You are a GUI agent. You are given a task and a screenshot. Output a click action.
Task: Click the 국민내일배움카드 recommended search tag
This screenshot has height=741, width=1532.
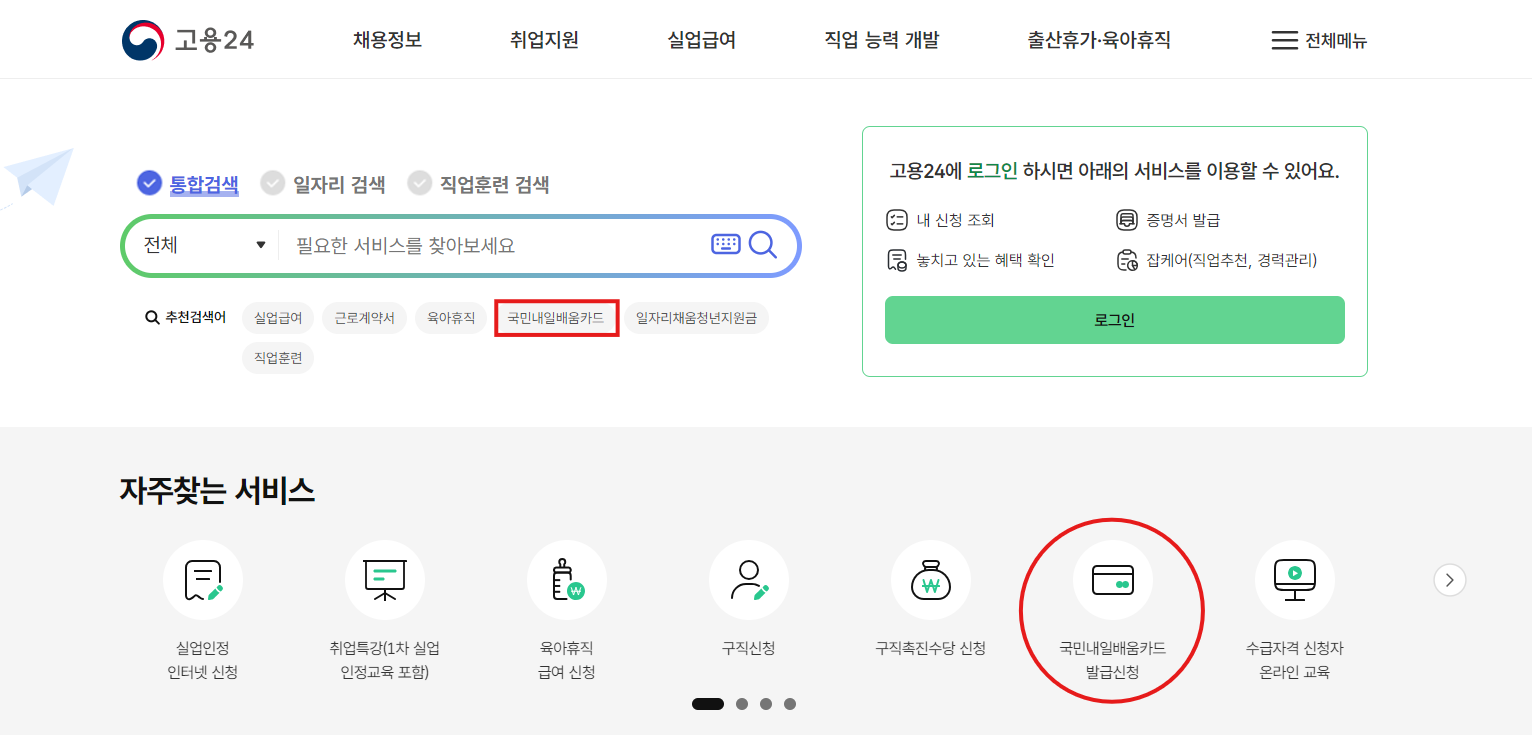click(556, 318)
